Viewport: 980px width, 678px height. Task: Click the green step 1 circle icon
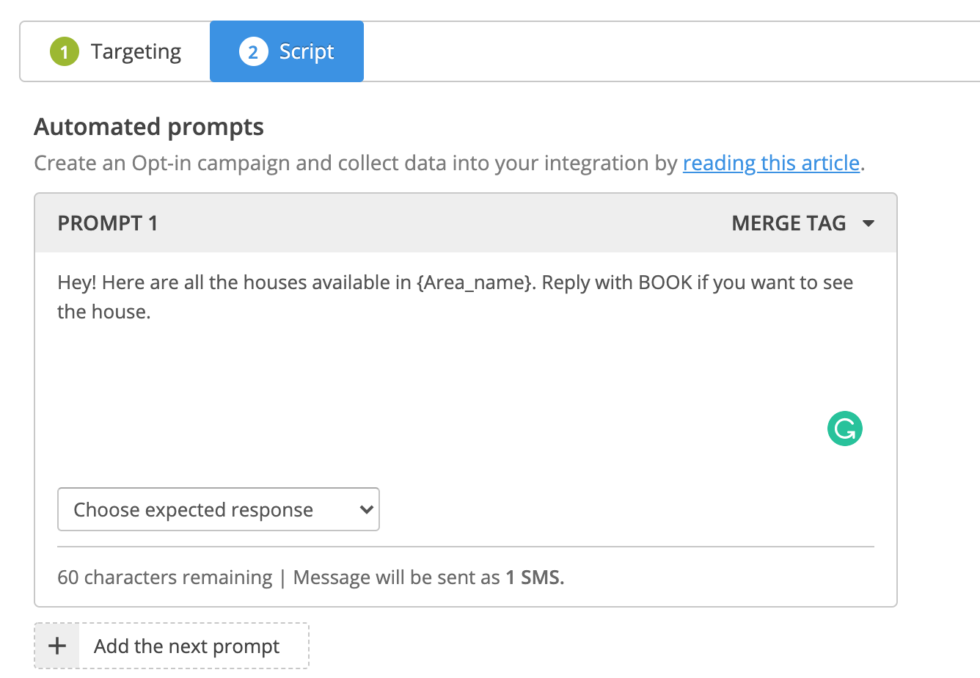pos(63,51)
